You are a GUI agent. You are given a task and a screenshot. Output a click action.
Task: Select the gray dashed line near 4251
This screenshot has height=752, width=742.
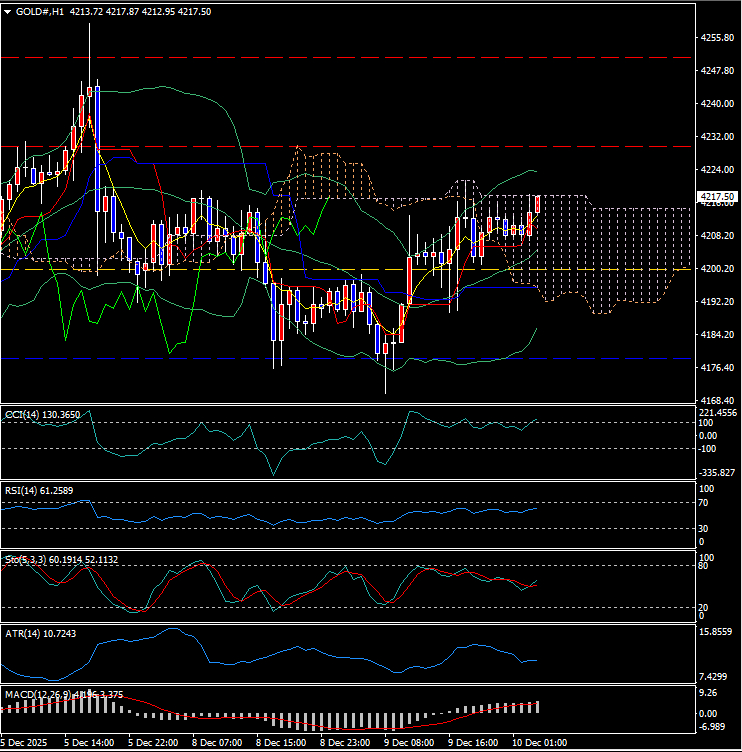pos(400,58)
